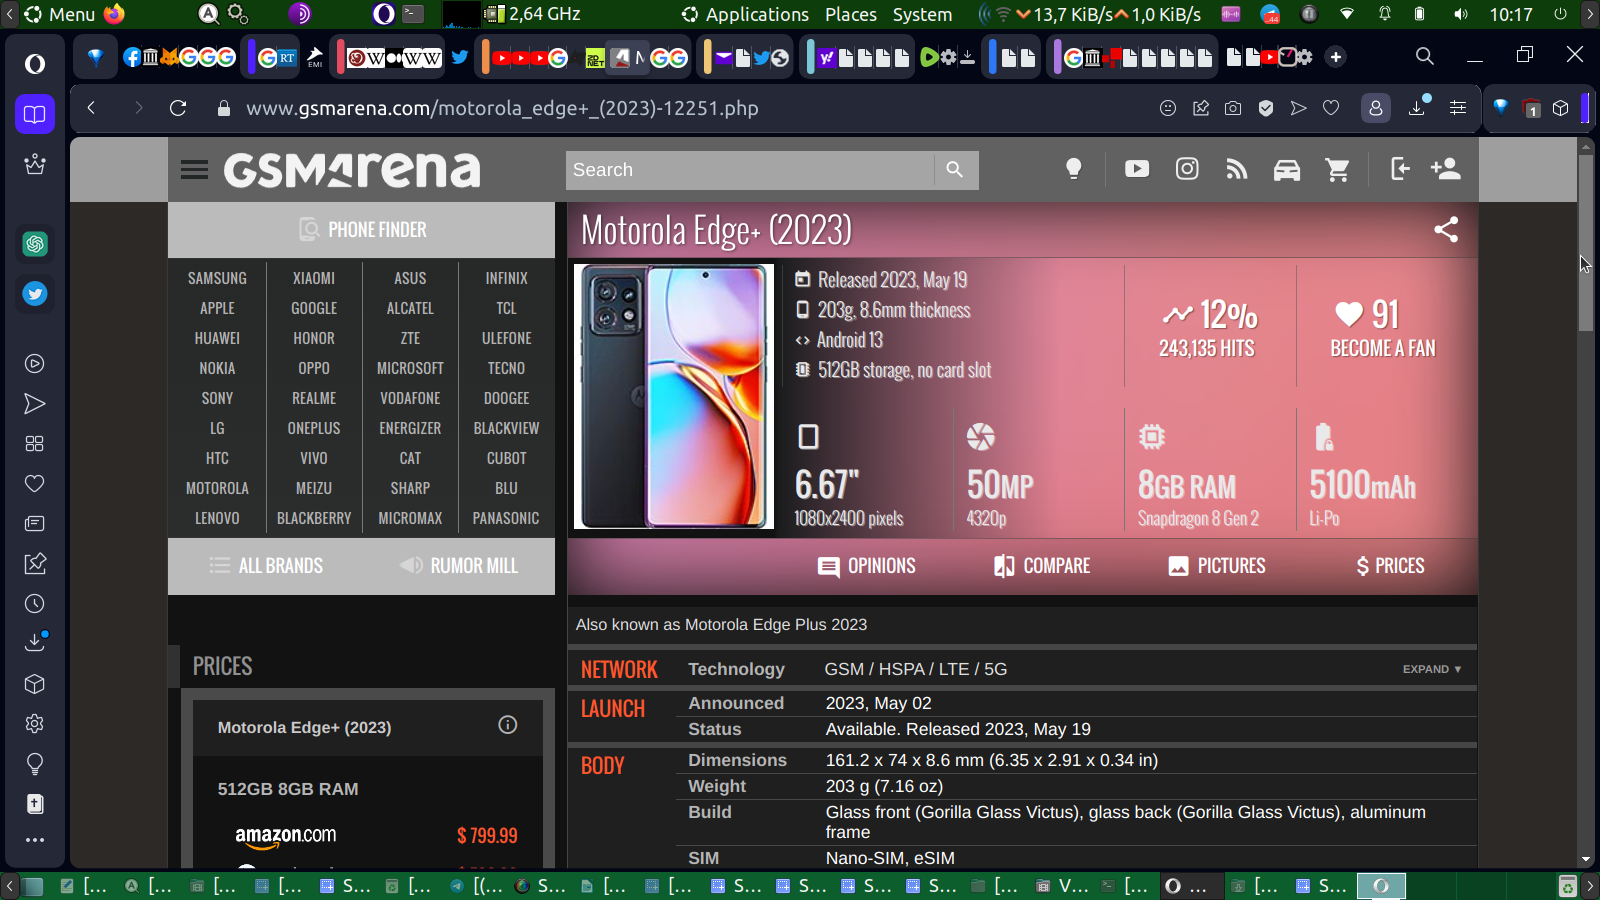Open the Player icon in sidebar
Viewport: 1600px width, 900px height.
[35, 364]
